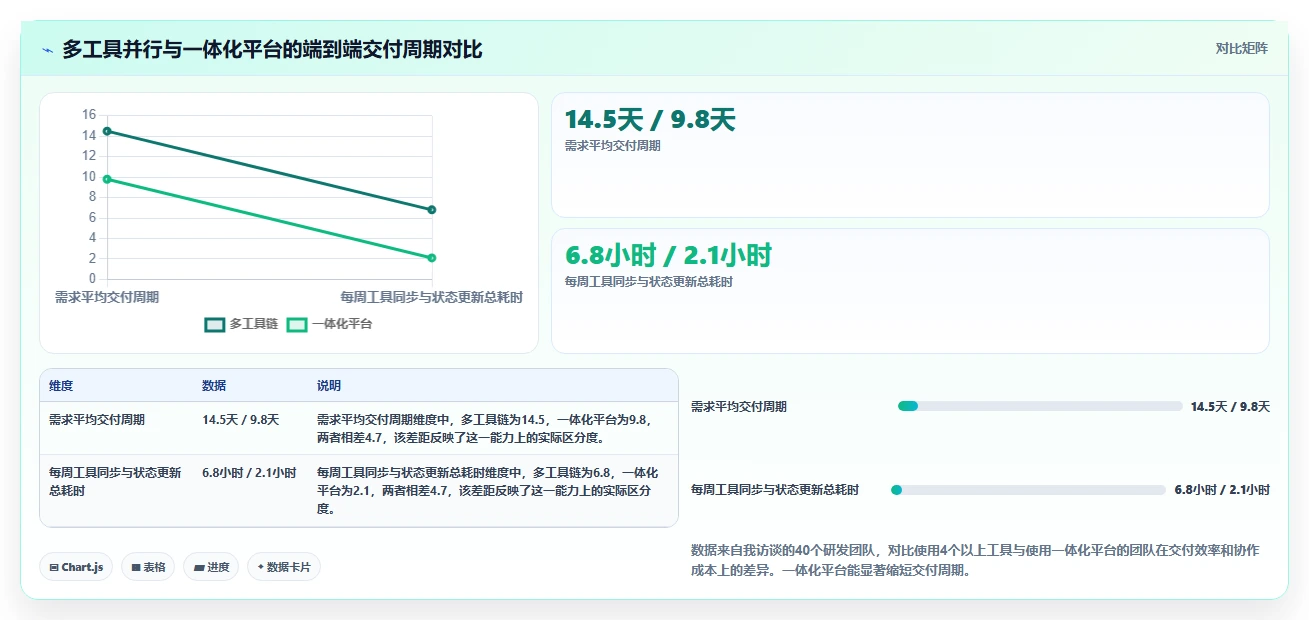Click the 需求平均交付周期 progress bar
This screenshot has height=620, width=1309.
[x=1040, y=406]
